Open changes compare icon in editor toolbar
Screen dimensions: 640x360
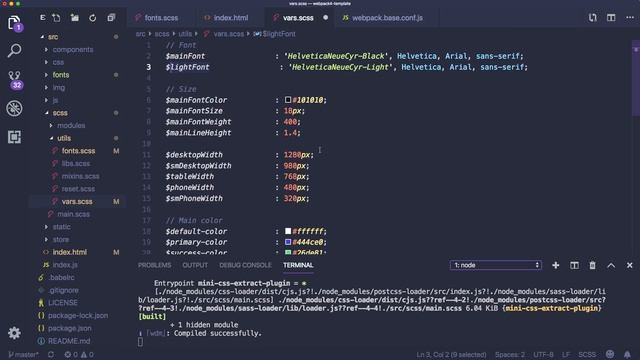(x=593, y=18)
